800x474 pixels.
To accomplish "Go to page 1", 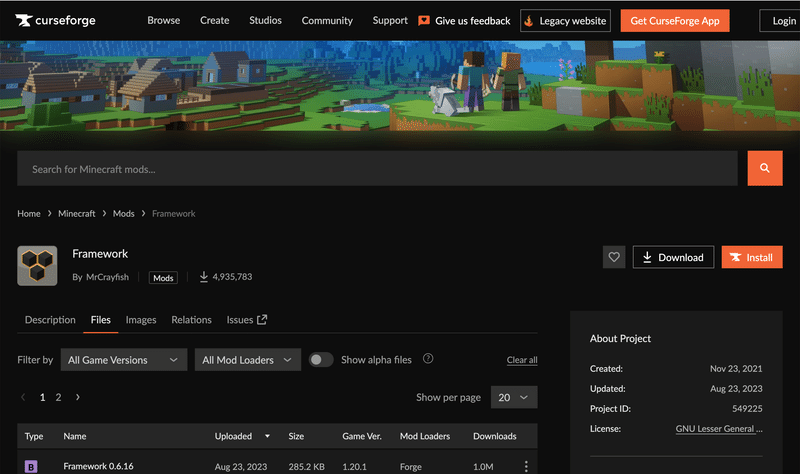I will pos(42,397).
